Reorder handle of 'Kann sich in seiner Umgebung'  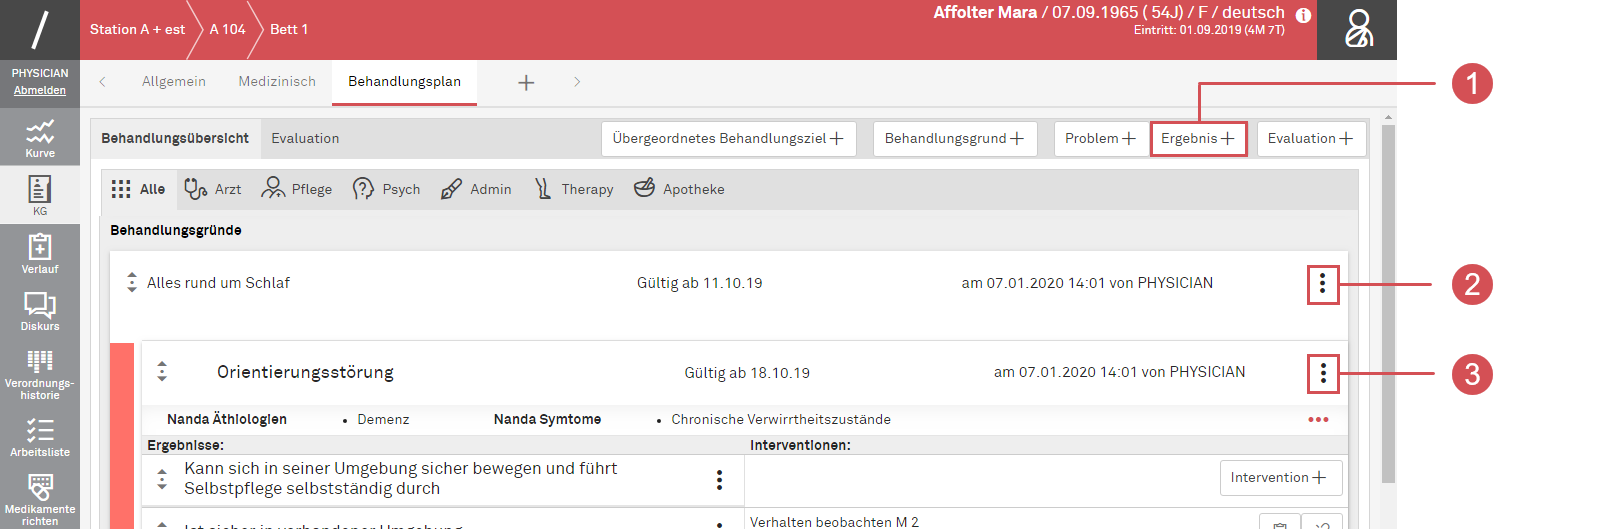(162, 479)
